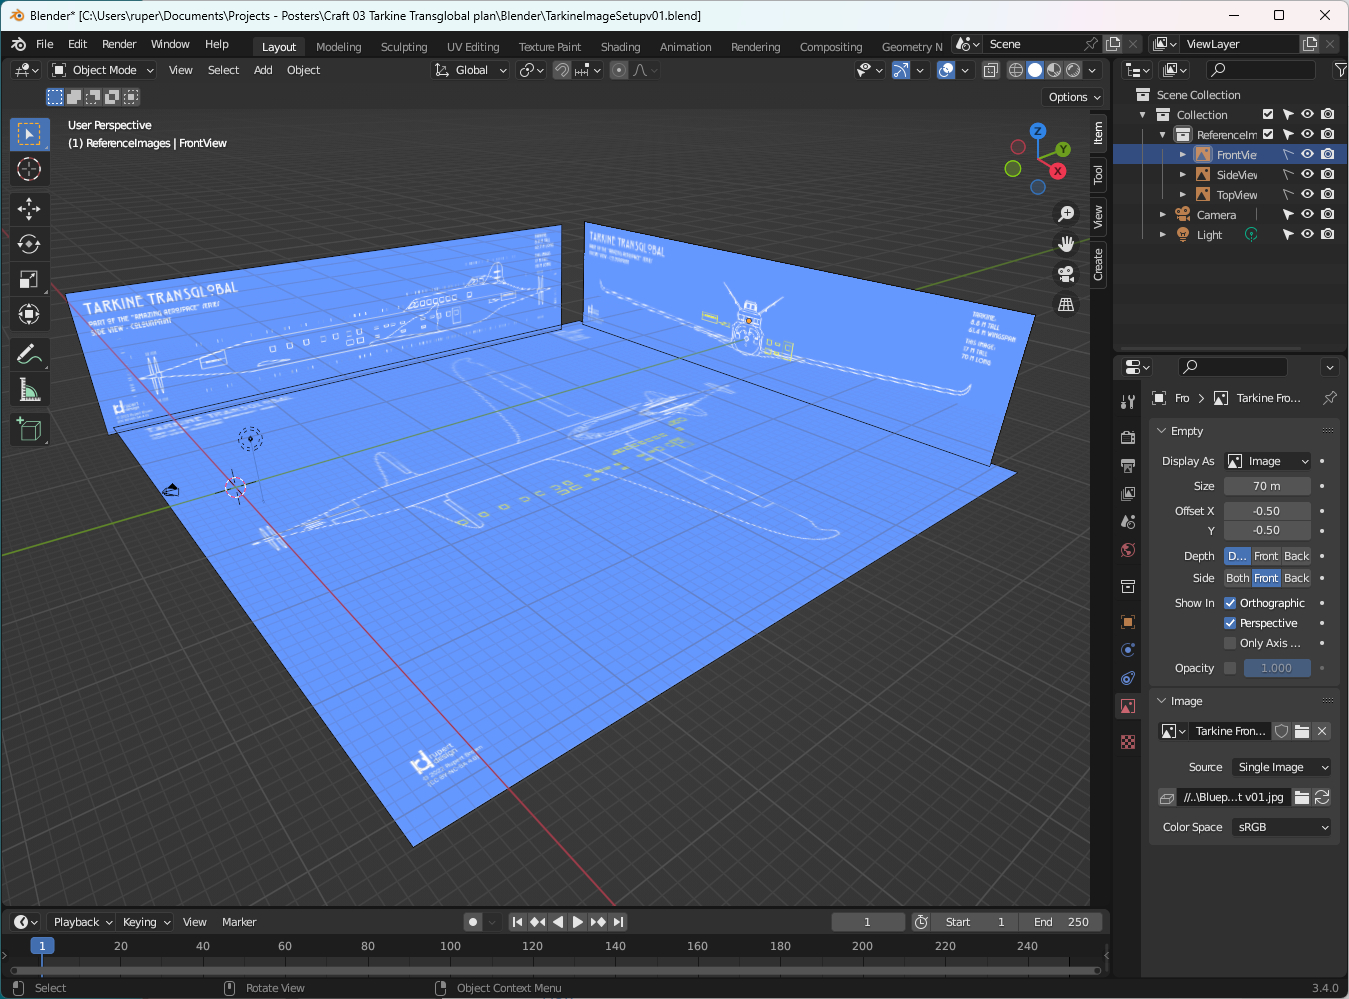Select the Measure tool

click(x=29, y=390)
